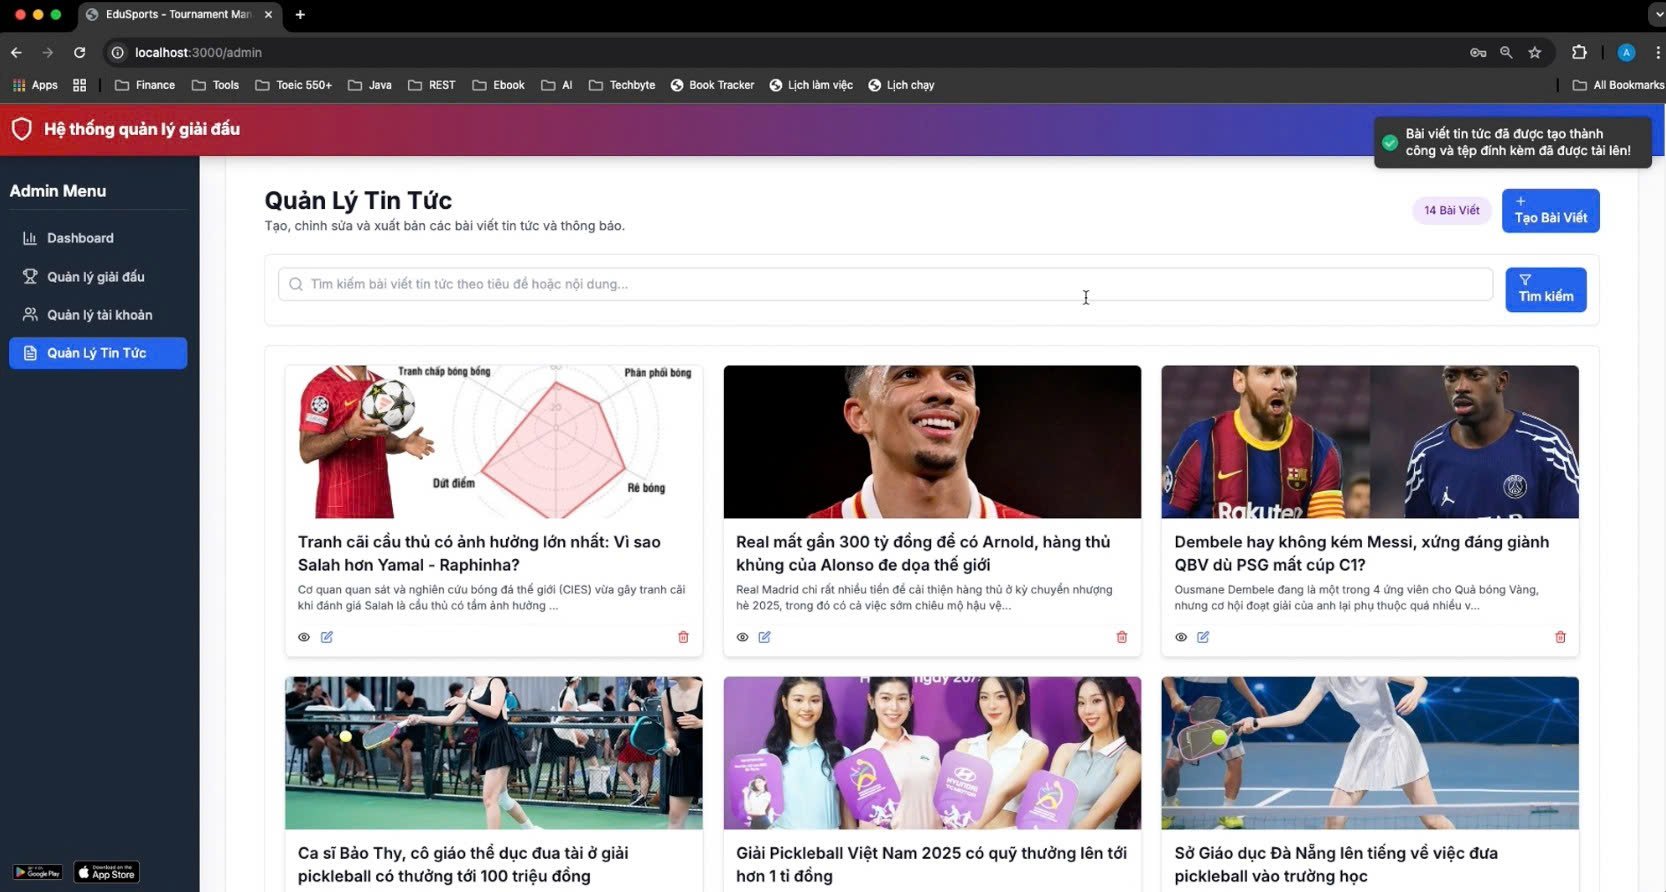Click the success notification toast

pos(1512,142)
